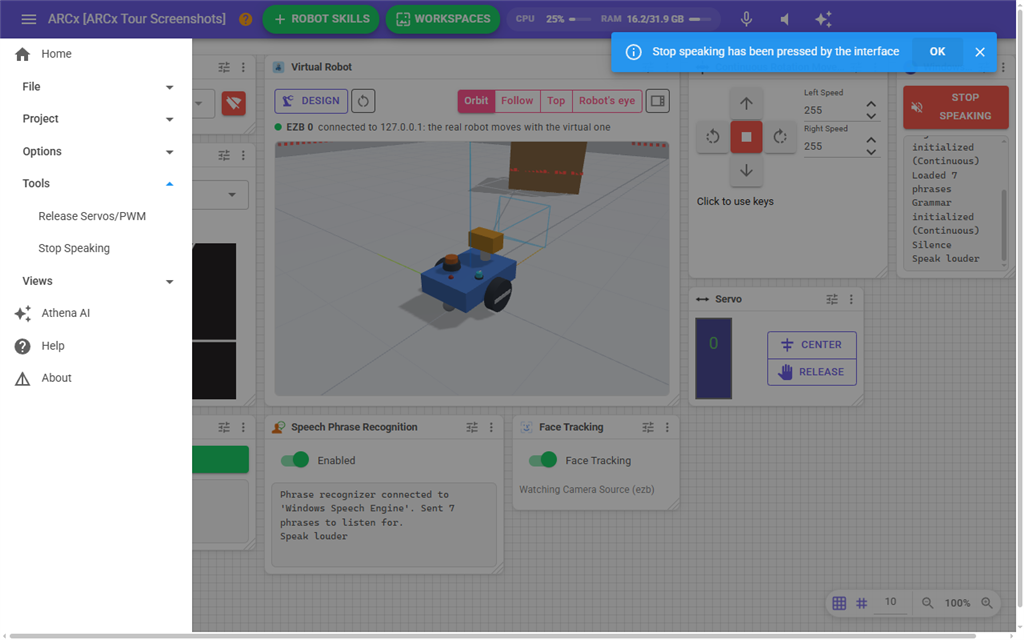Open Face Tracking more-options menu
This screenshot has width=1024, height=640.
[667, 427]
